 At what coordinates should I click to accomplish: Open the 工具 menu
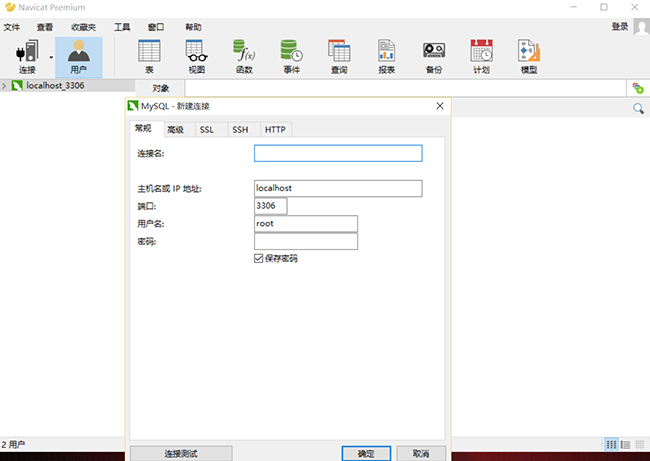pos(122,27)
